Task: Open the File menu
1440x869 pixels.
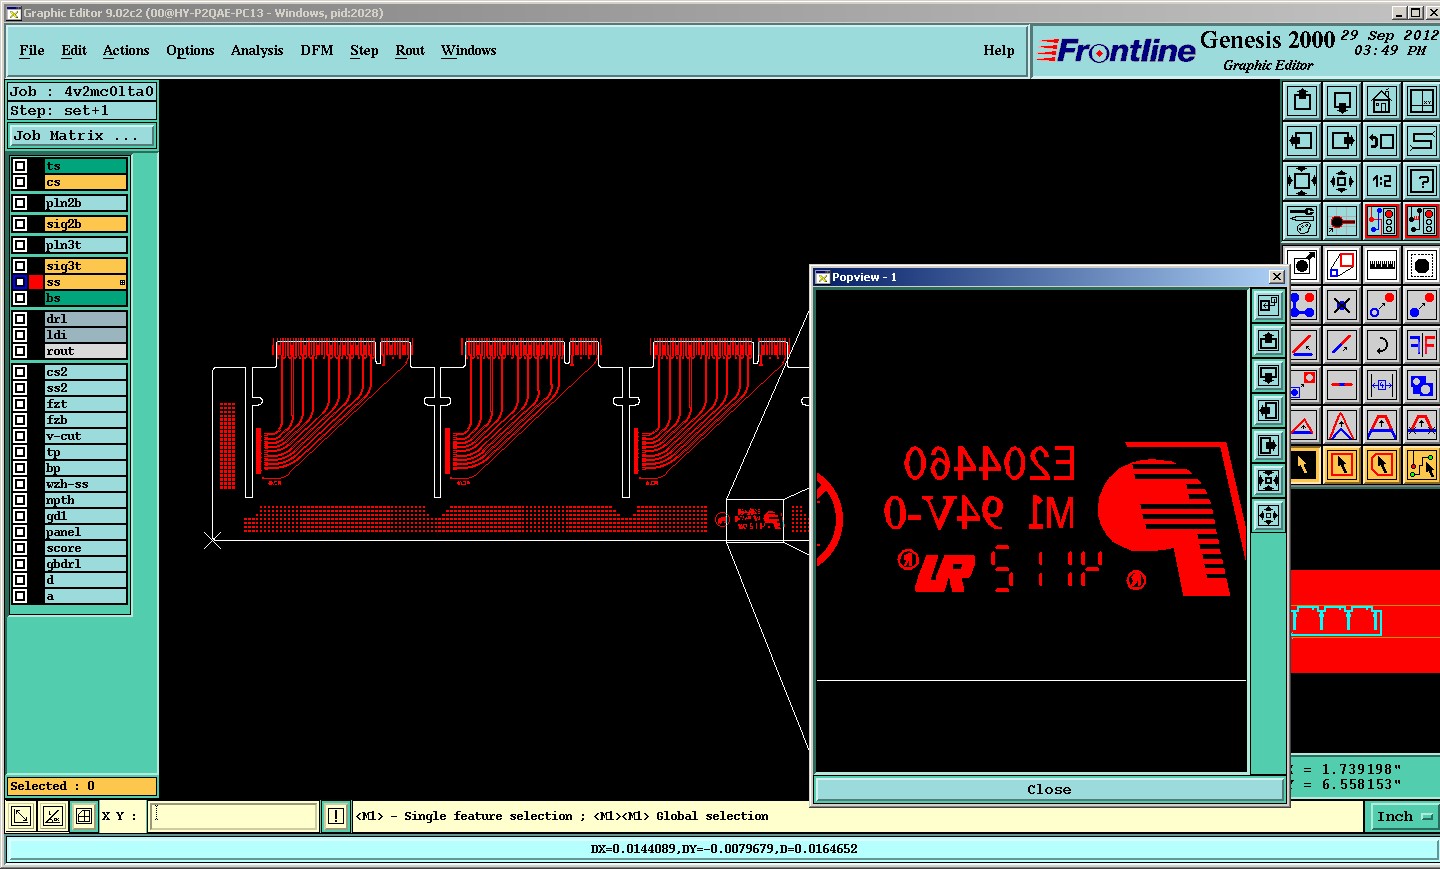Action: 32,50
